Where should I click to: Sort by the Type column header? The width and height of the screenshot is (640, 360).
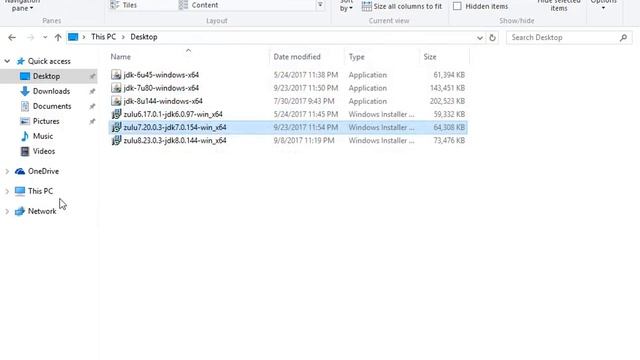click(356, 57)
